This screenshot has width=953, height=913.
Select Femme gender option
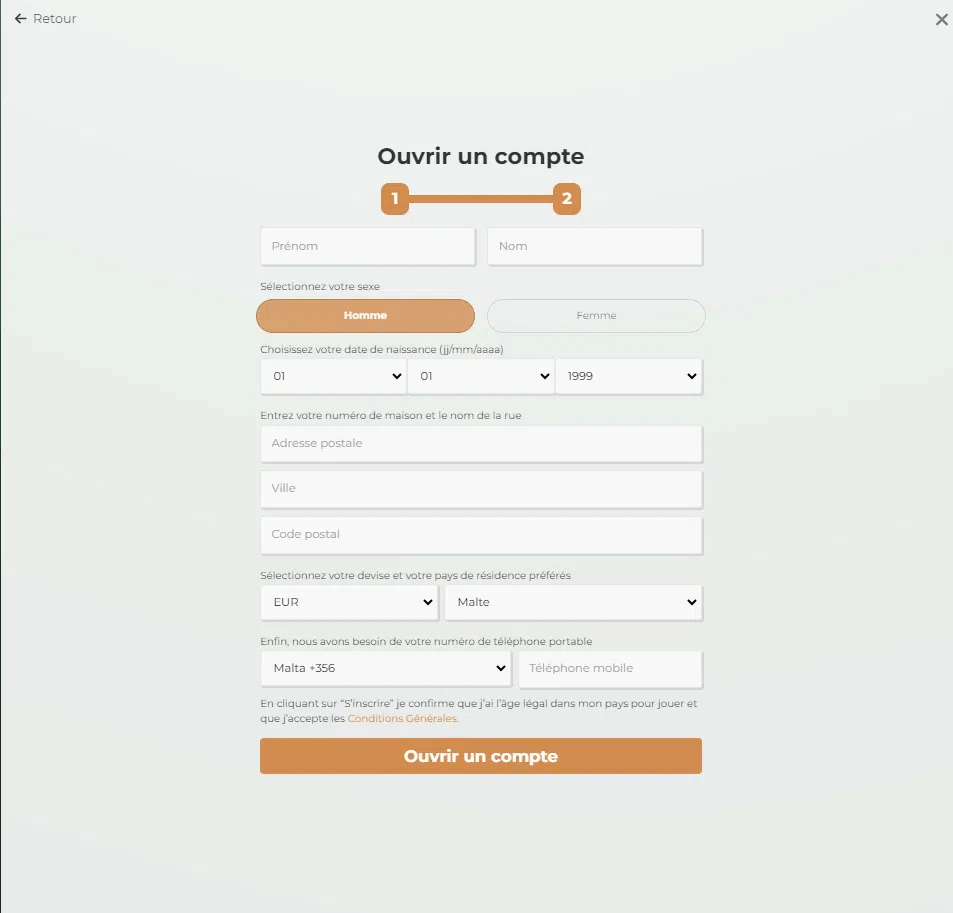tap(596, 315)
